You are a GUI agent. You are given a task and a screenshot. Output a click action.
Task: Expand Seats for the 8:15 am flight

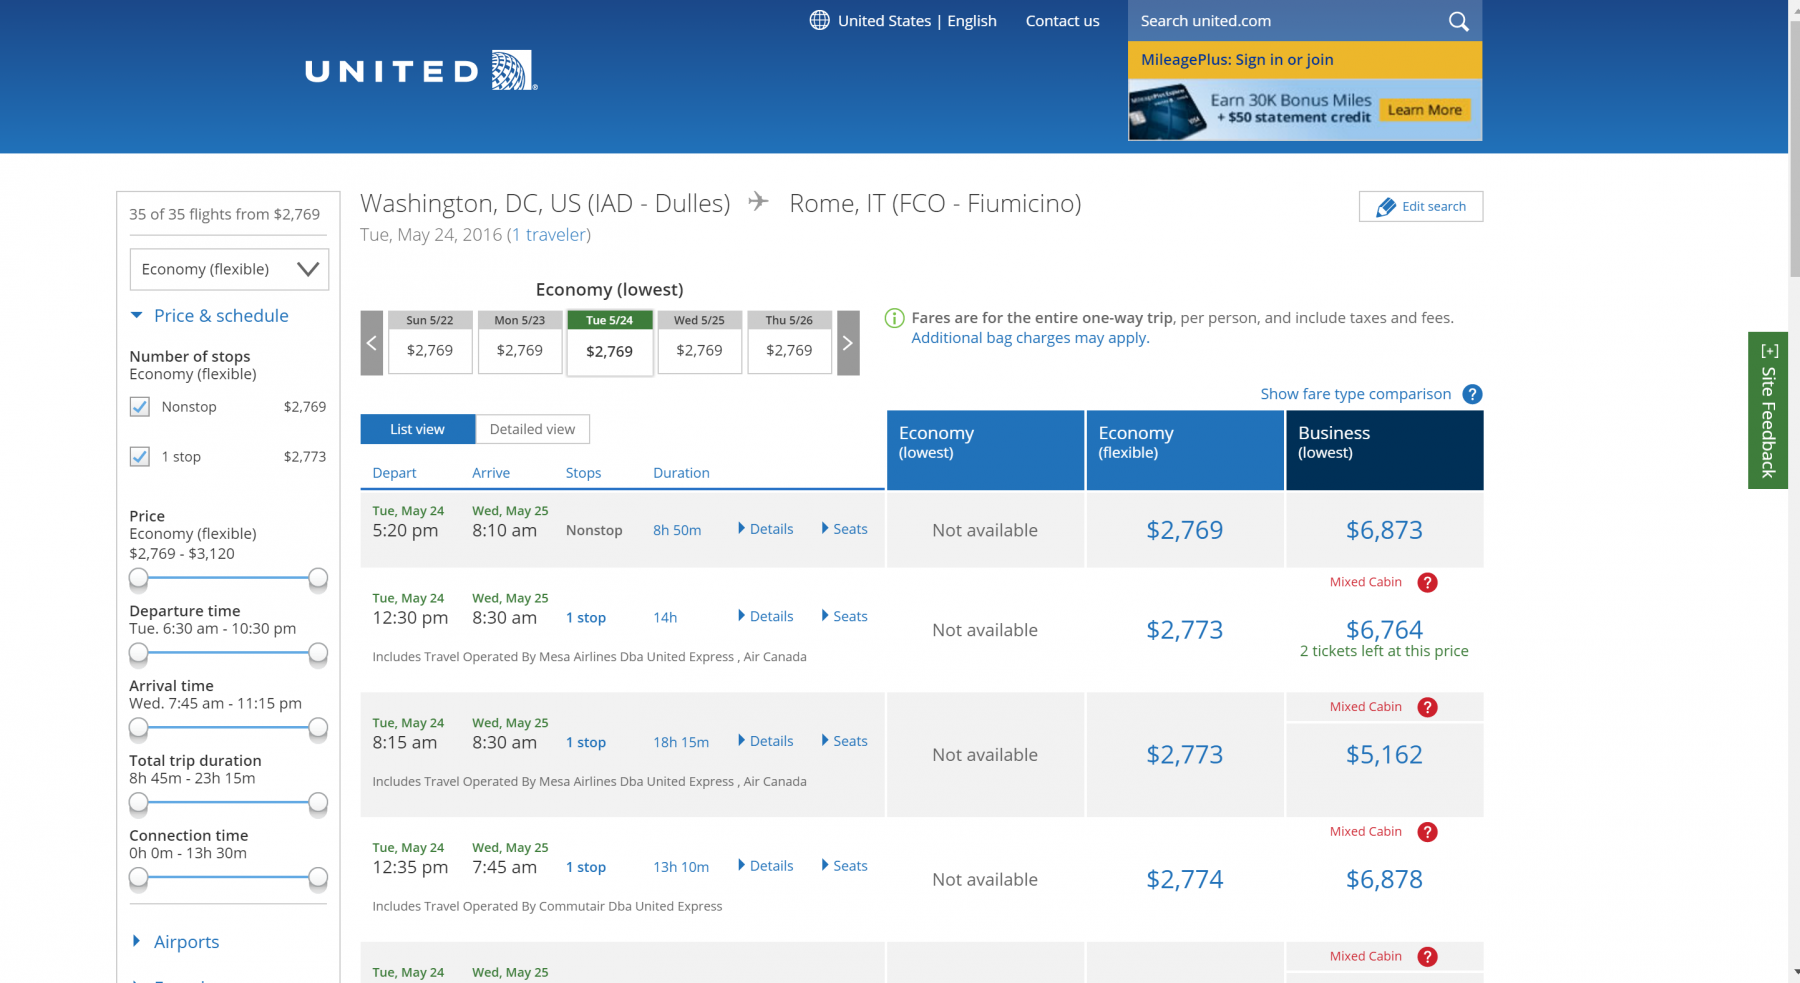point(844,741)
